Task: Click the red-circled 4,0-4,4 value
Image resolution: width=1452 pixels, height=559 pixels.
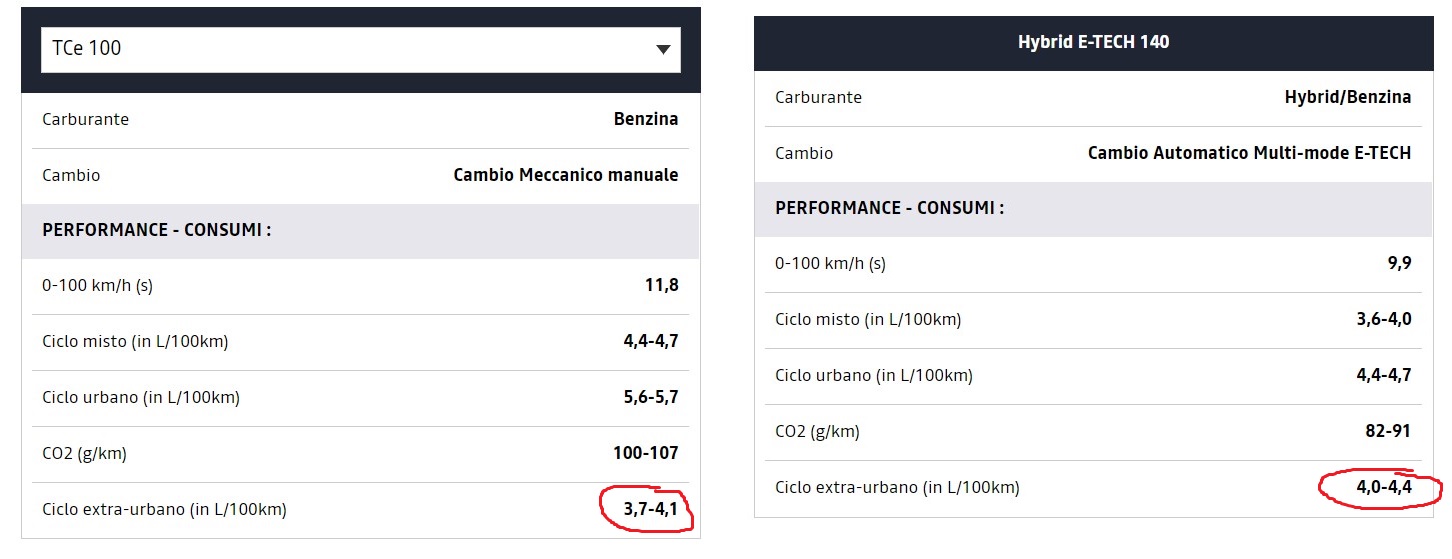Action: tap(1383, 487)
